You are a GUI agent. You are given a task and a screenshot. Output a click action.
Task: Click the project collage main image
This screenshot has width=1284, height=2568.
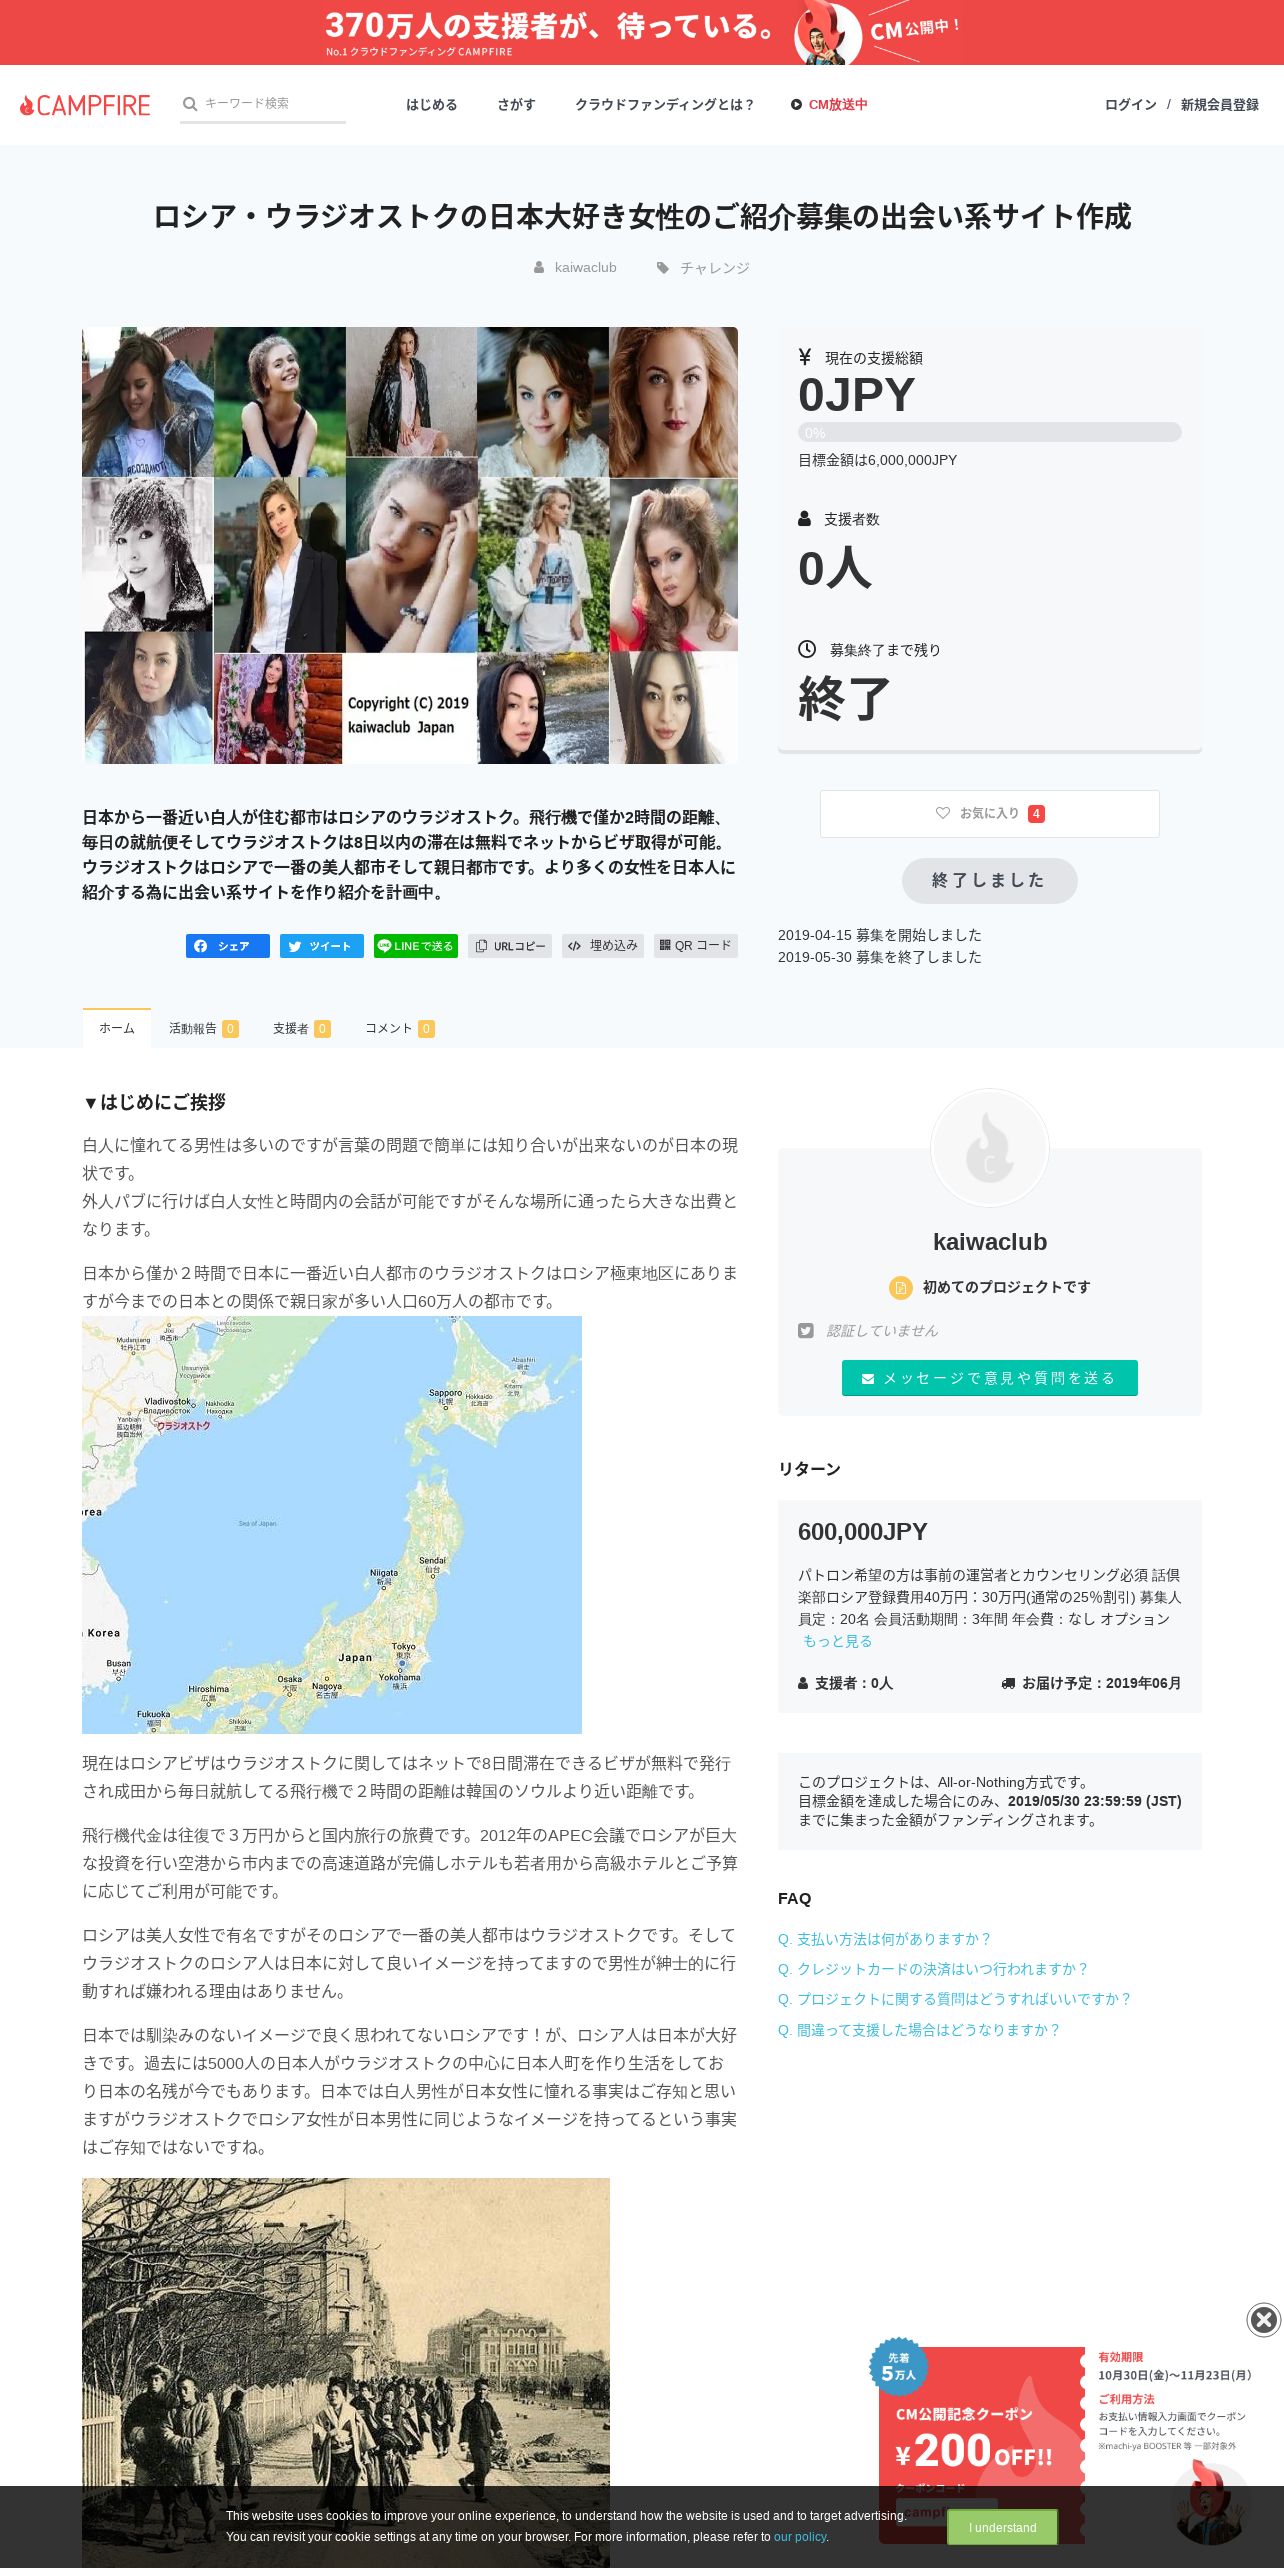pyautogui.click(x=410, y=545)
